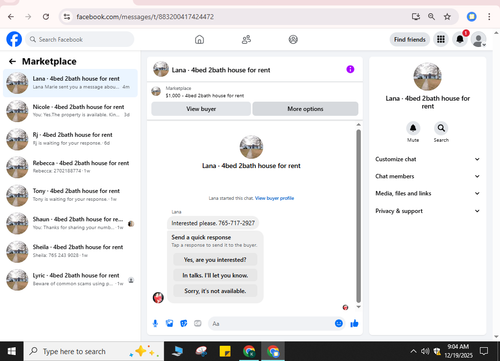The image size is (500, 361).
Task: Click the zoom magnifier icon in address bar
Action: click(431, 17)
